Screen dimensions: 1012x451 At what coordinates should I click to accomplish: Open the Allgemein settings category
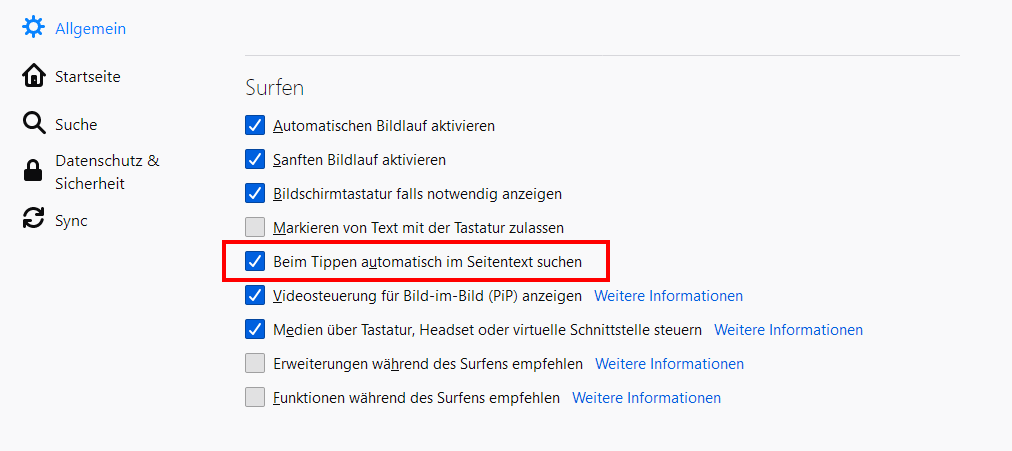pos(90,28)
